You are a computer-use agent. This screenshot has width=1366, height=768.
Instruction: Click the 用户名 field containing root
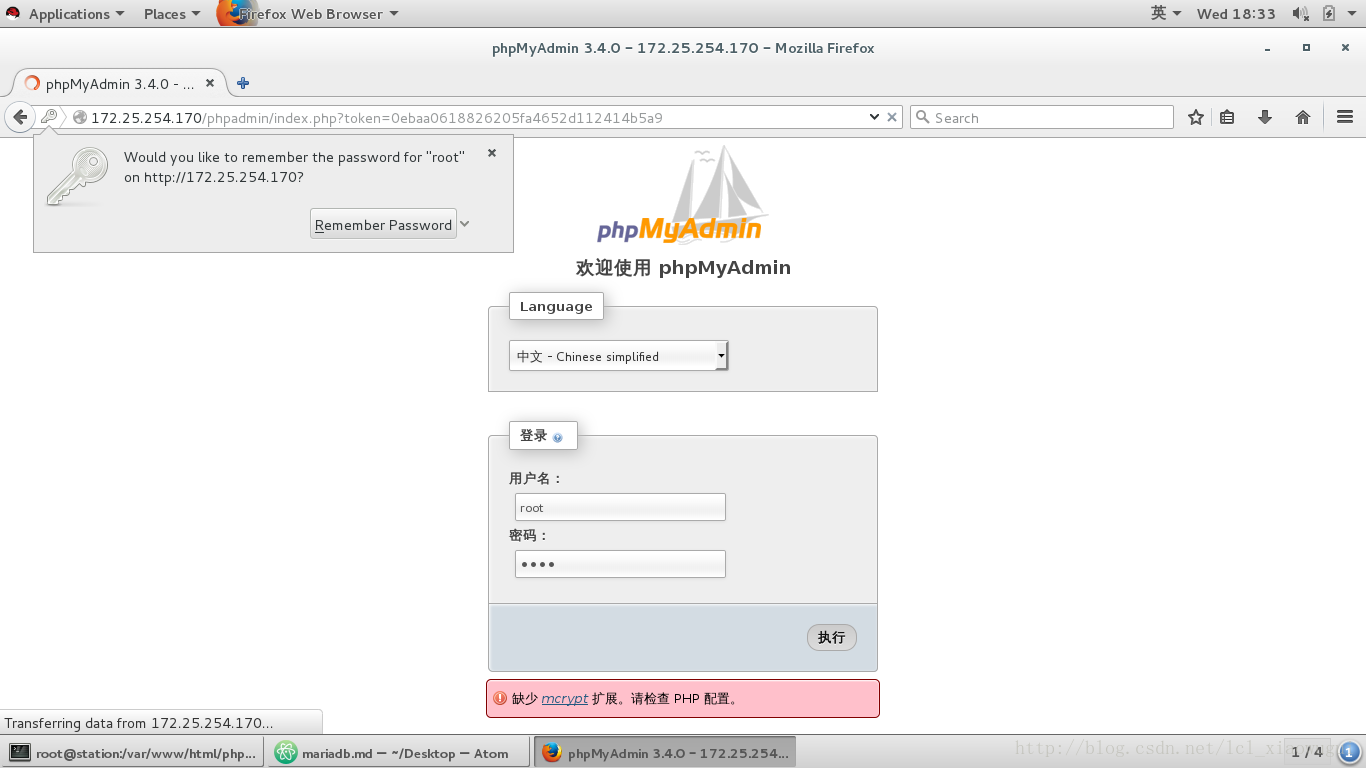(x=620, y=507)
